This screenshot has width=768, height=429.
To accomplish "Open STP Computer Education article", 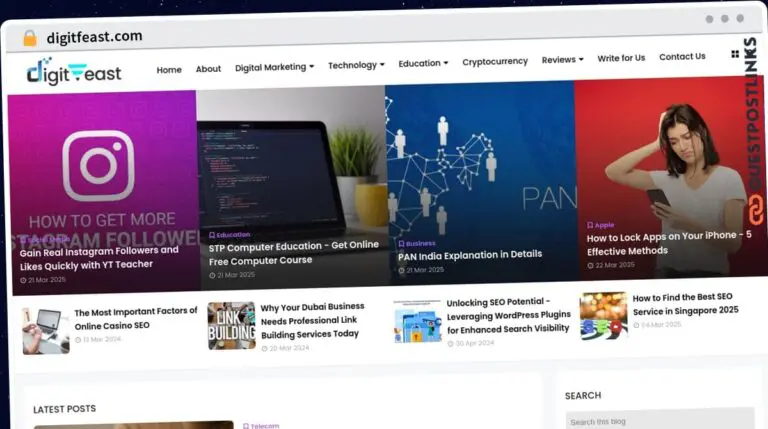I will pyautogui.click(x=293, y=253).
